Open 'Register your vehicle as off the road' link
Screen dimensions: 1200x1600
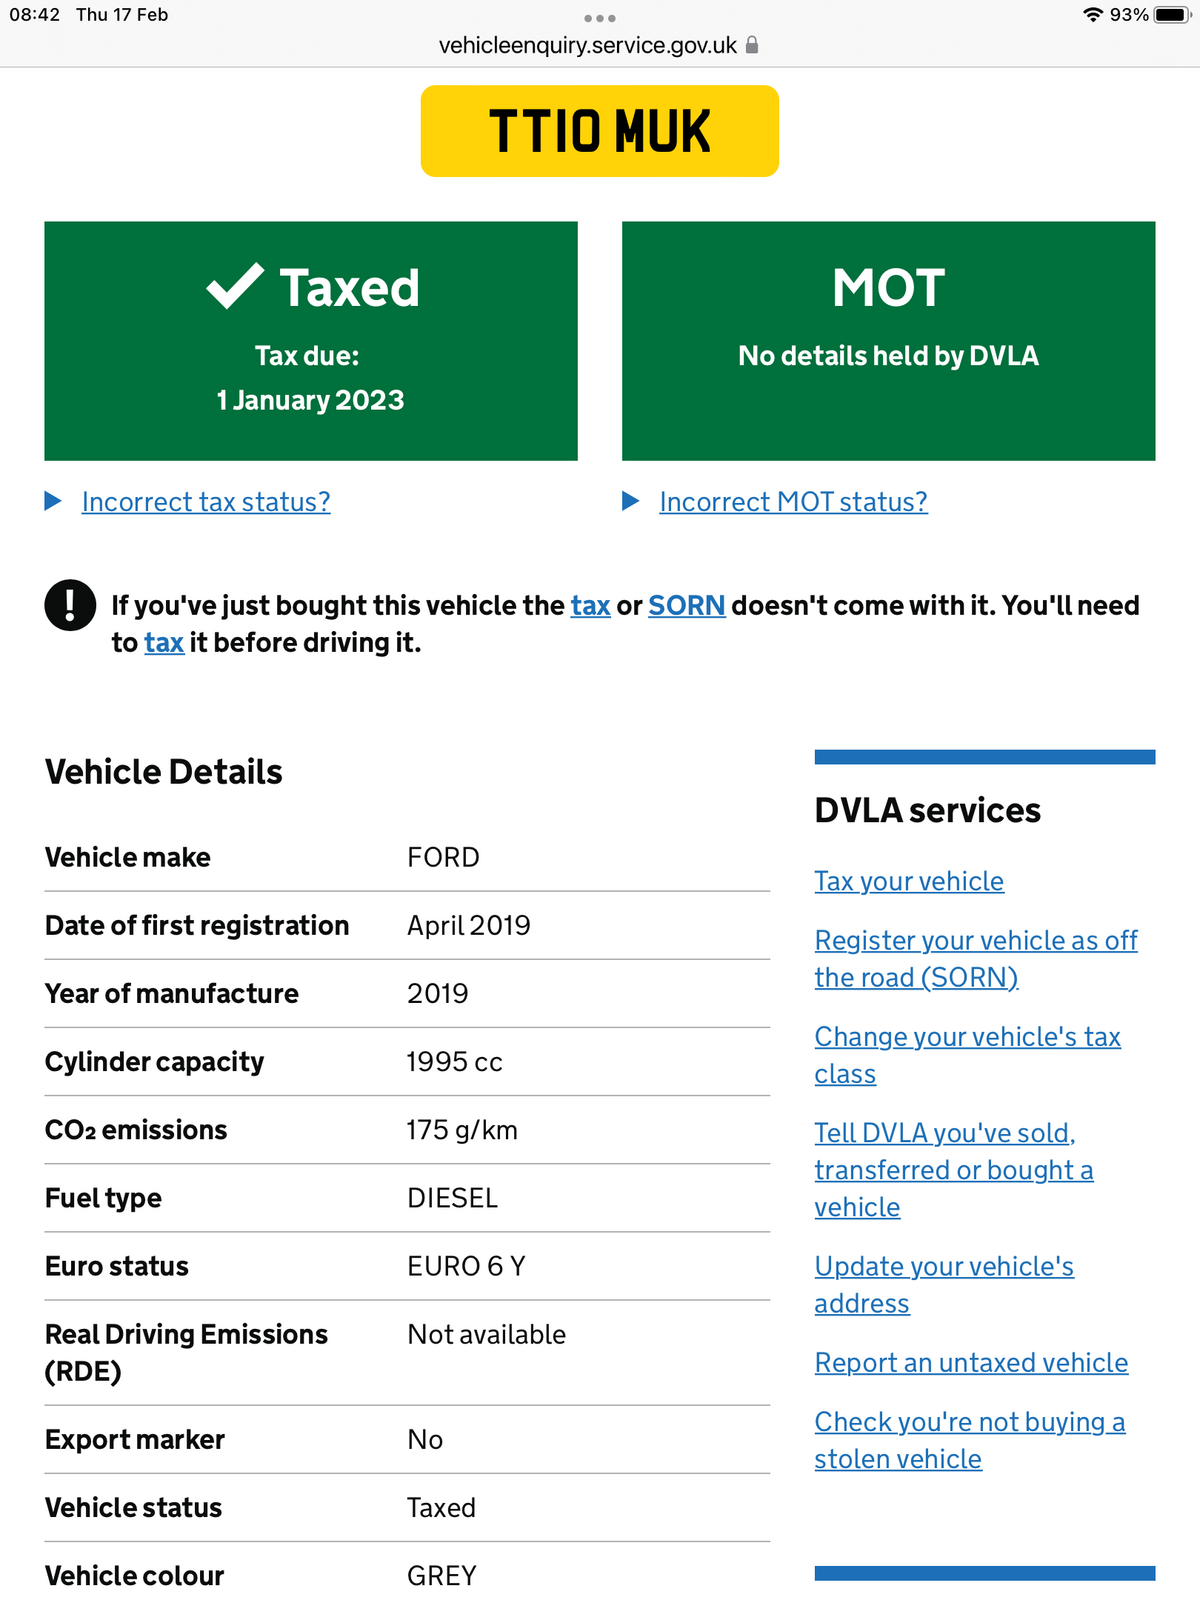pyautogui.click(x=975, y=958)
